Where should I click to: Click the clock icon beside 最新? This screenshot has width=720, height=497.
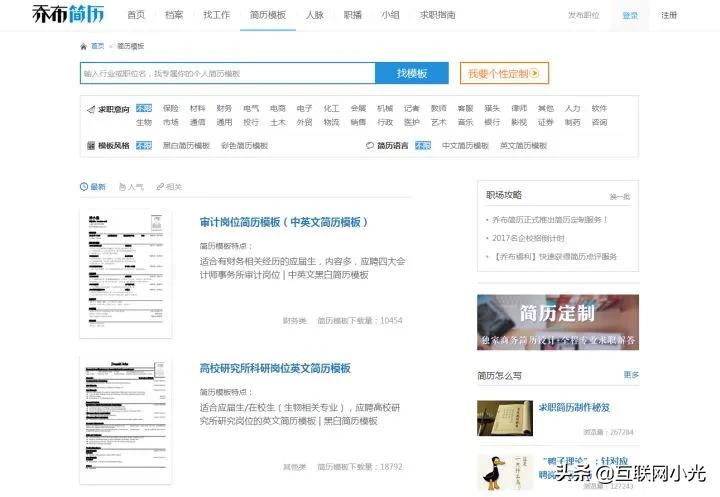click(x=84, y=186)
